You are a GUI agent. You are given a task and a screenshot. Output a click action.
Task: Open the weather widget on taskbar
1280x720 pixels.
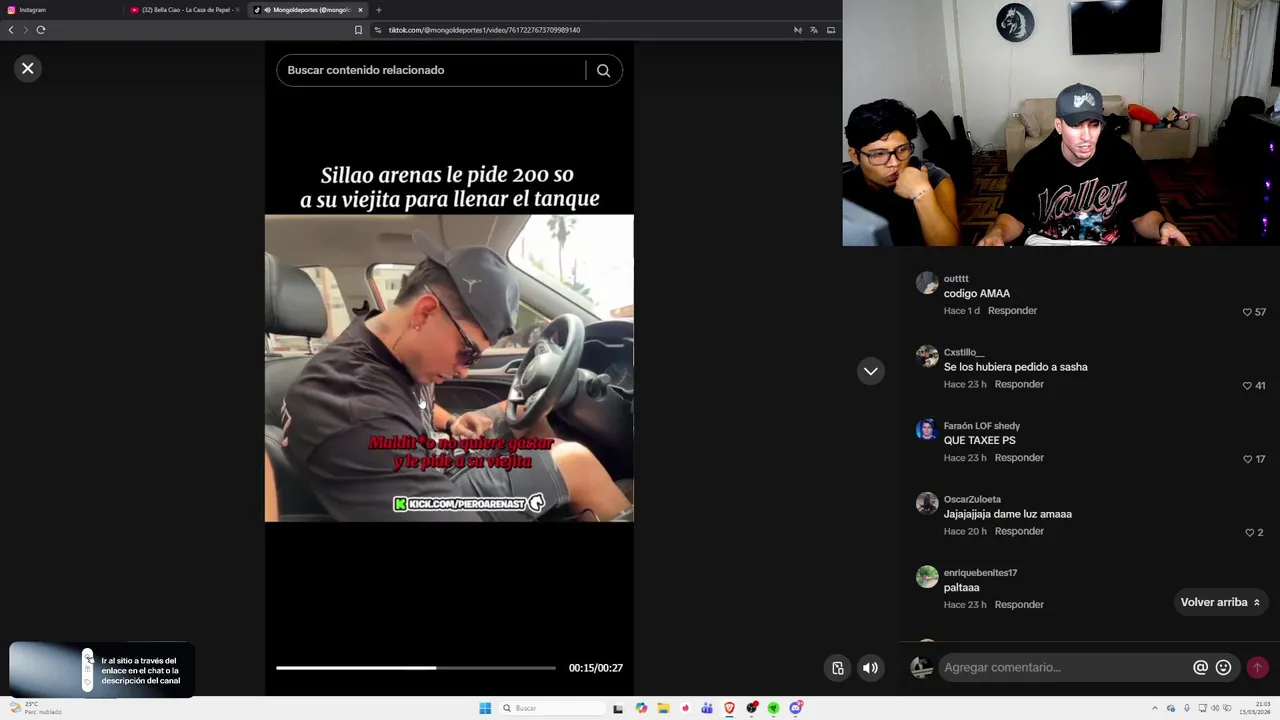[35, 708]
